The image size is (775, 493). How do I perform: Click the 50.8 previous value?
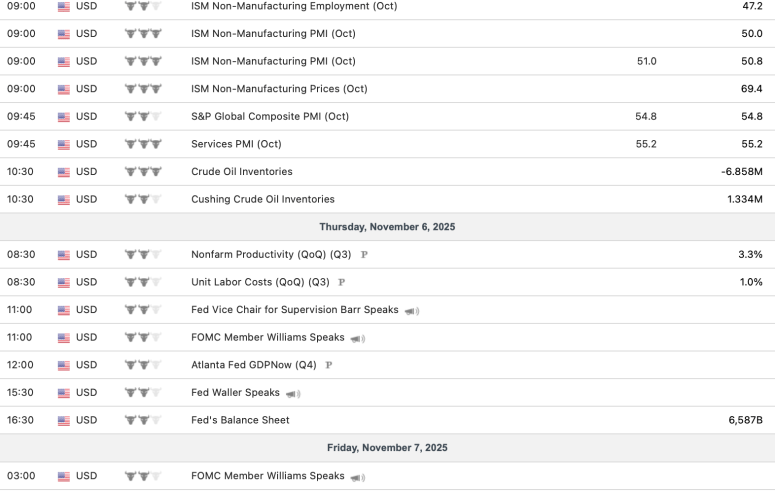752,61
